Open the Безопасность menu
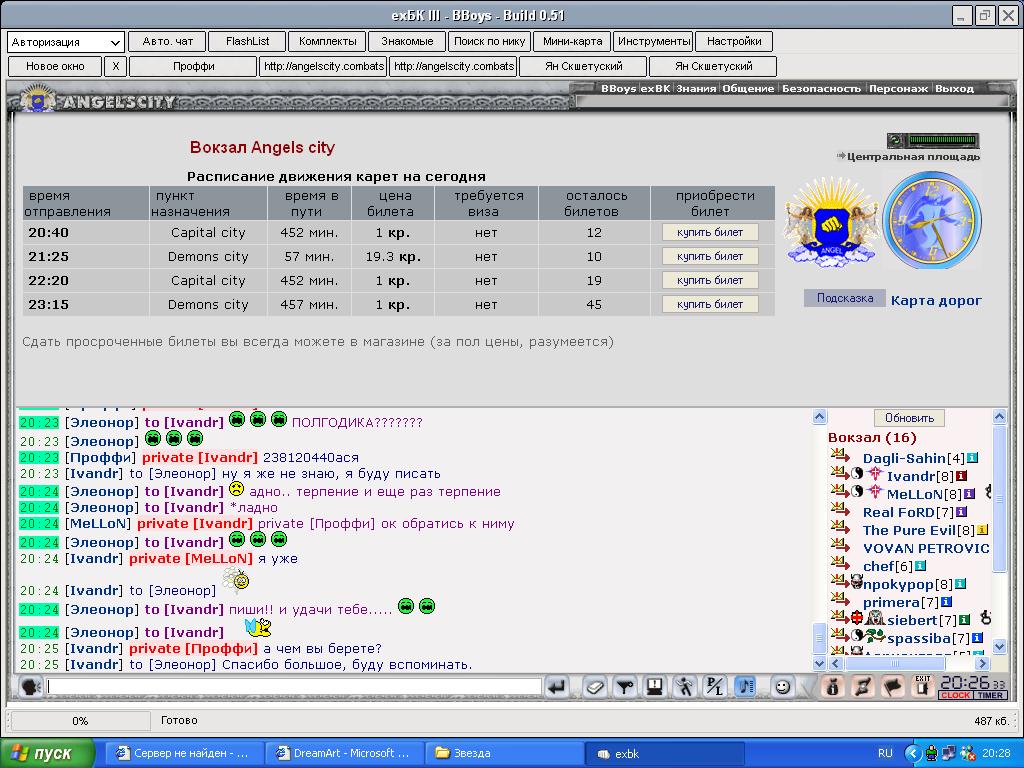This screenshot has width=1024, height=768. pos(821,88)
